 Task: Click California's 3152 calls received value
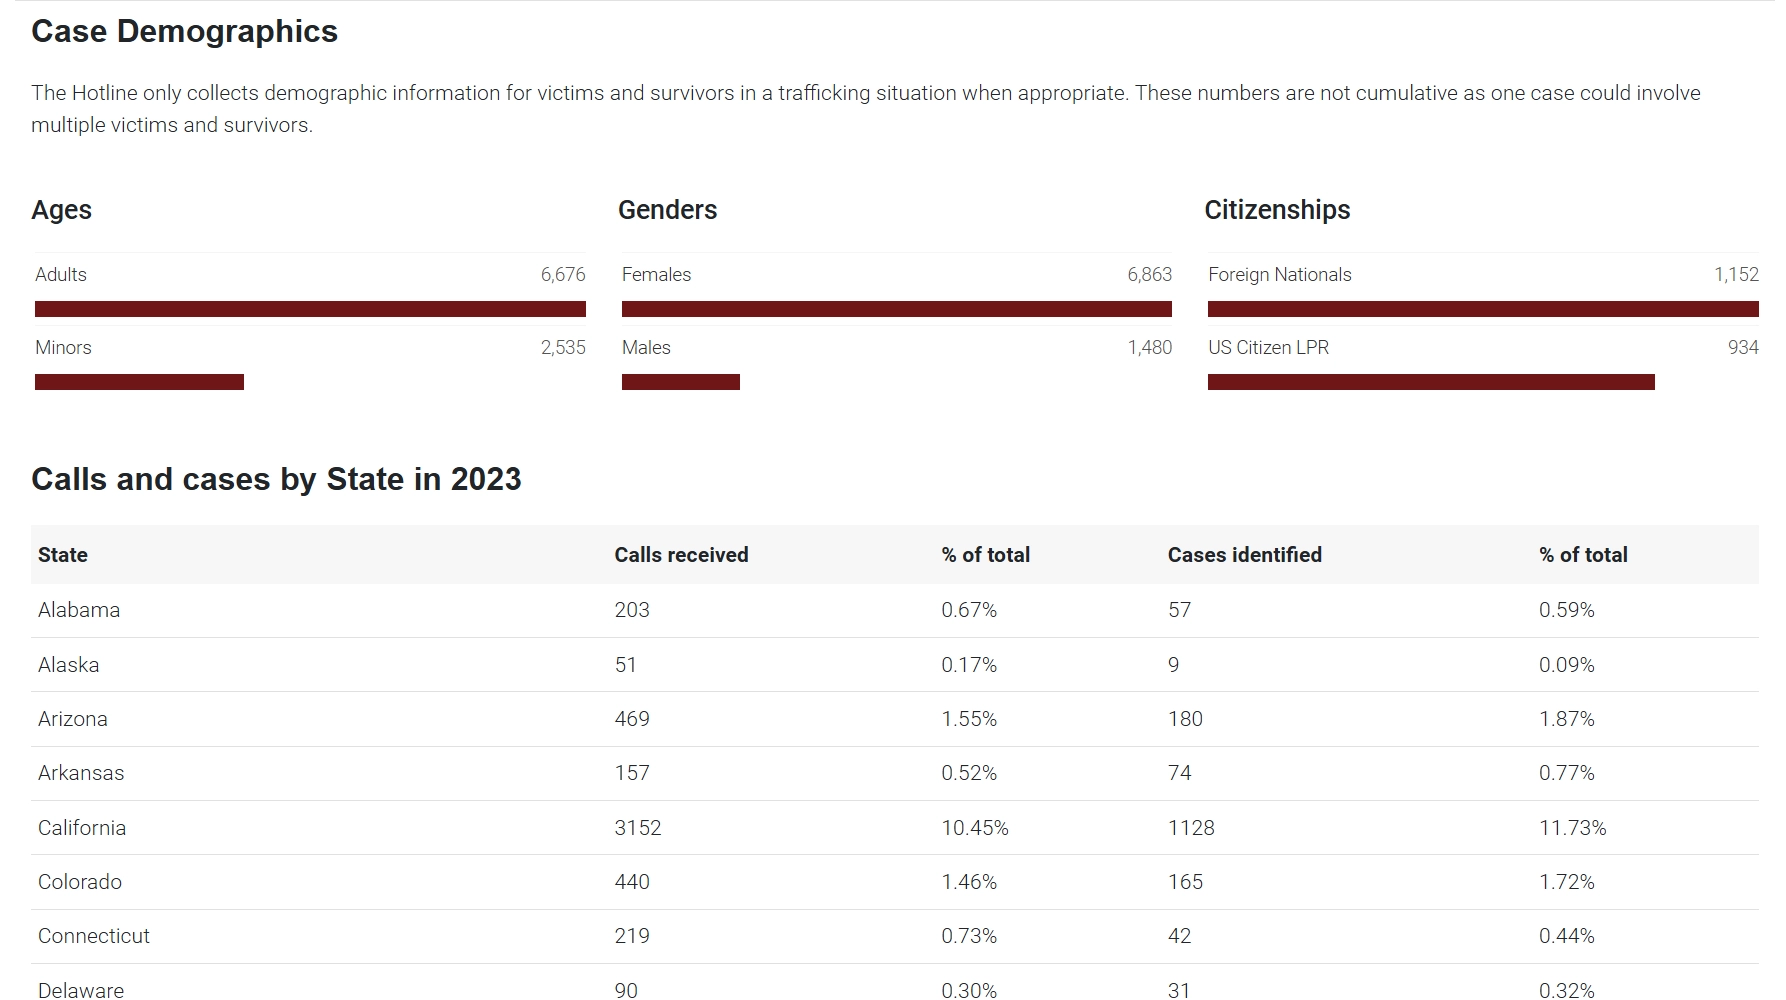point(638,828)
